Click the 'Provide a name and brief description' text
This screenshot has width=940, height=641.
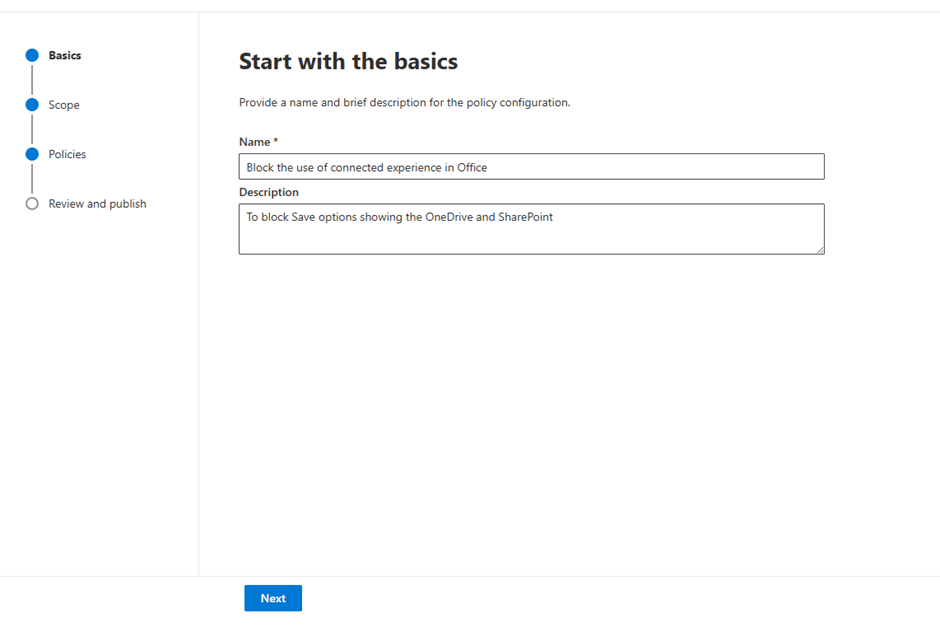(404, 103)
